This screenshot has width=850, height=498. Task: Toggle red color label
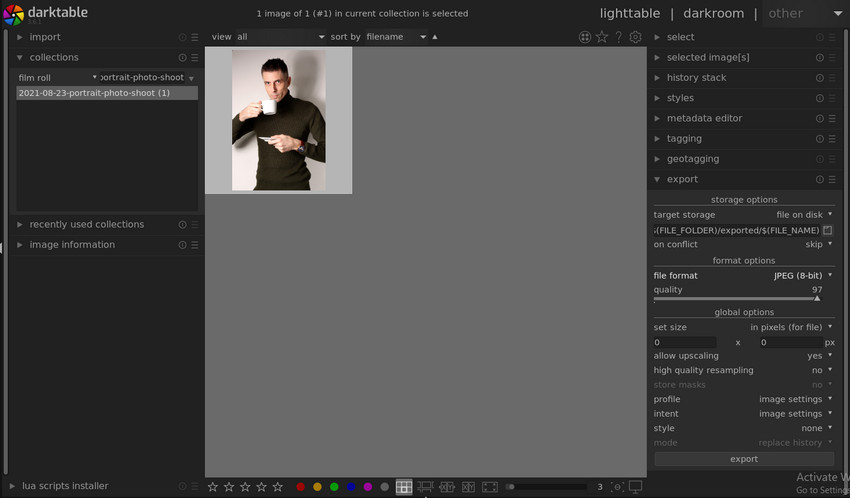(300, 487)
